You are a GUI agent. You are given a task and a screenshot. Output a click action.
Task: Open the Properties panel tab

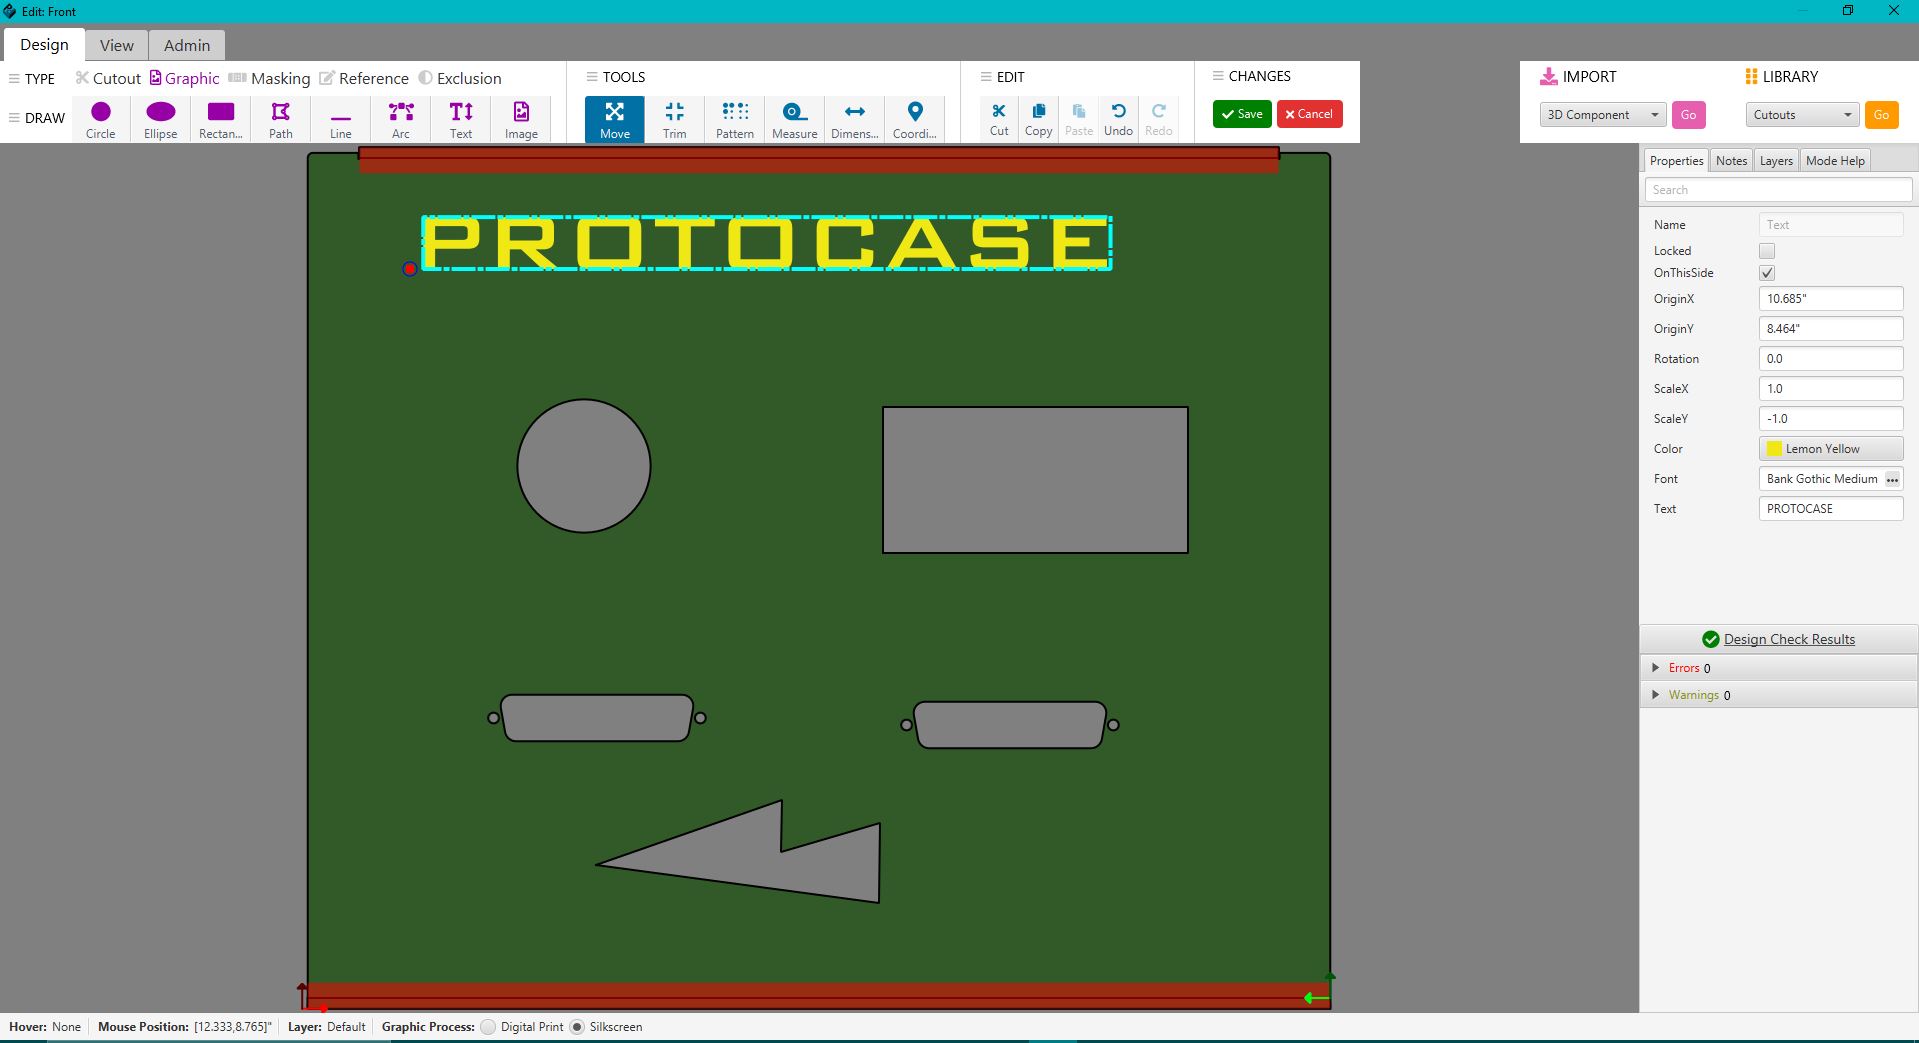[x=1676, y=161]
